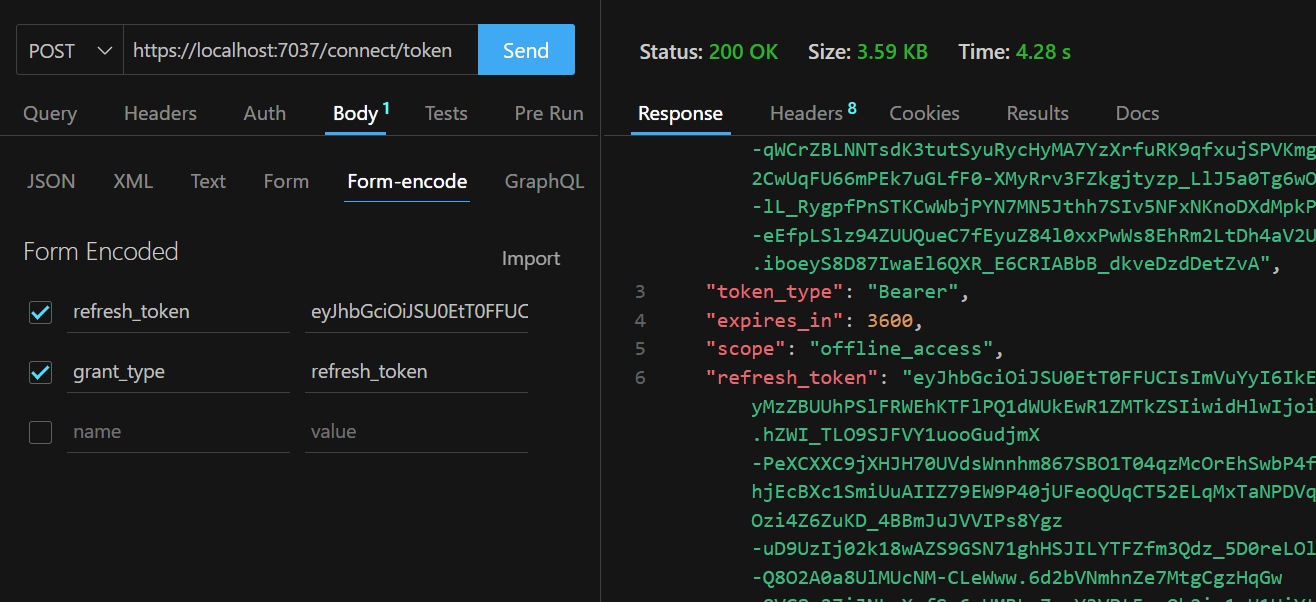Choose GraphQL body type
Screen dimensions: 1316x602
[544, 181]
